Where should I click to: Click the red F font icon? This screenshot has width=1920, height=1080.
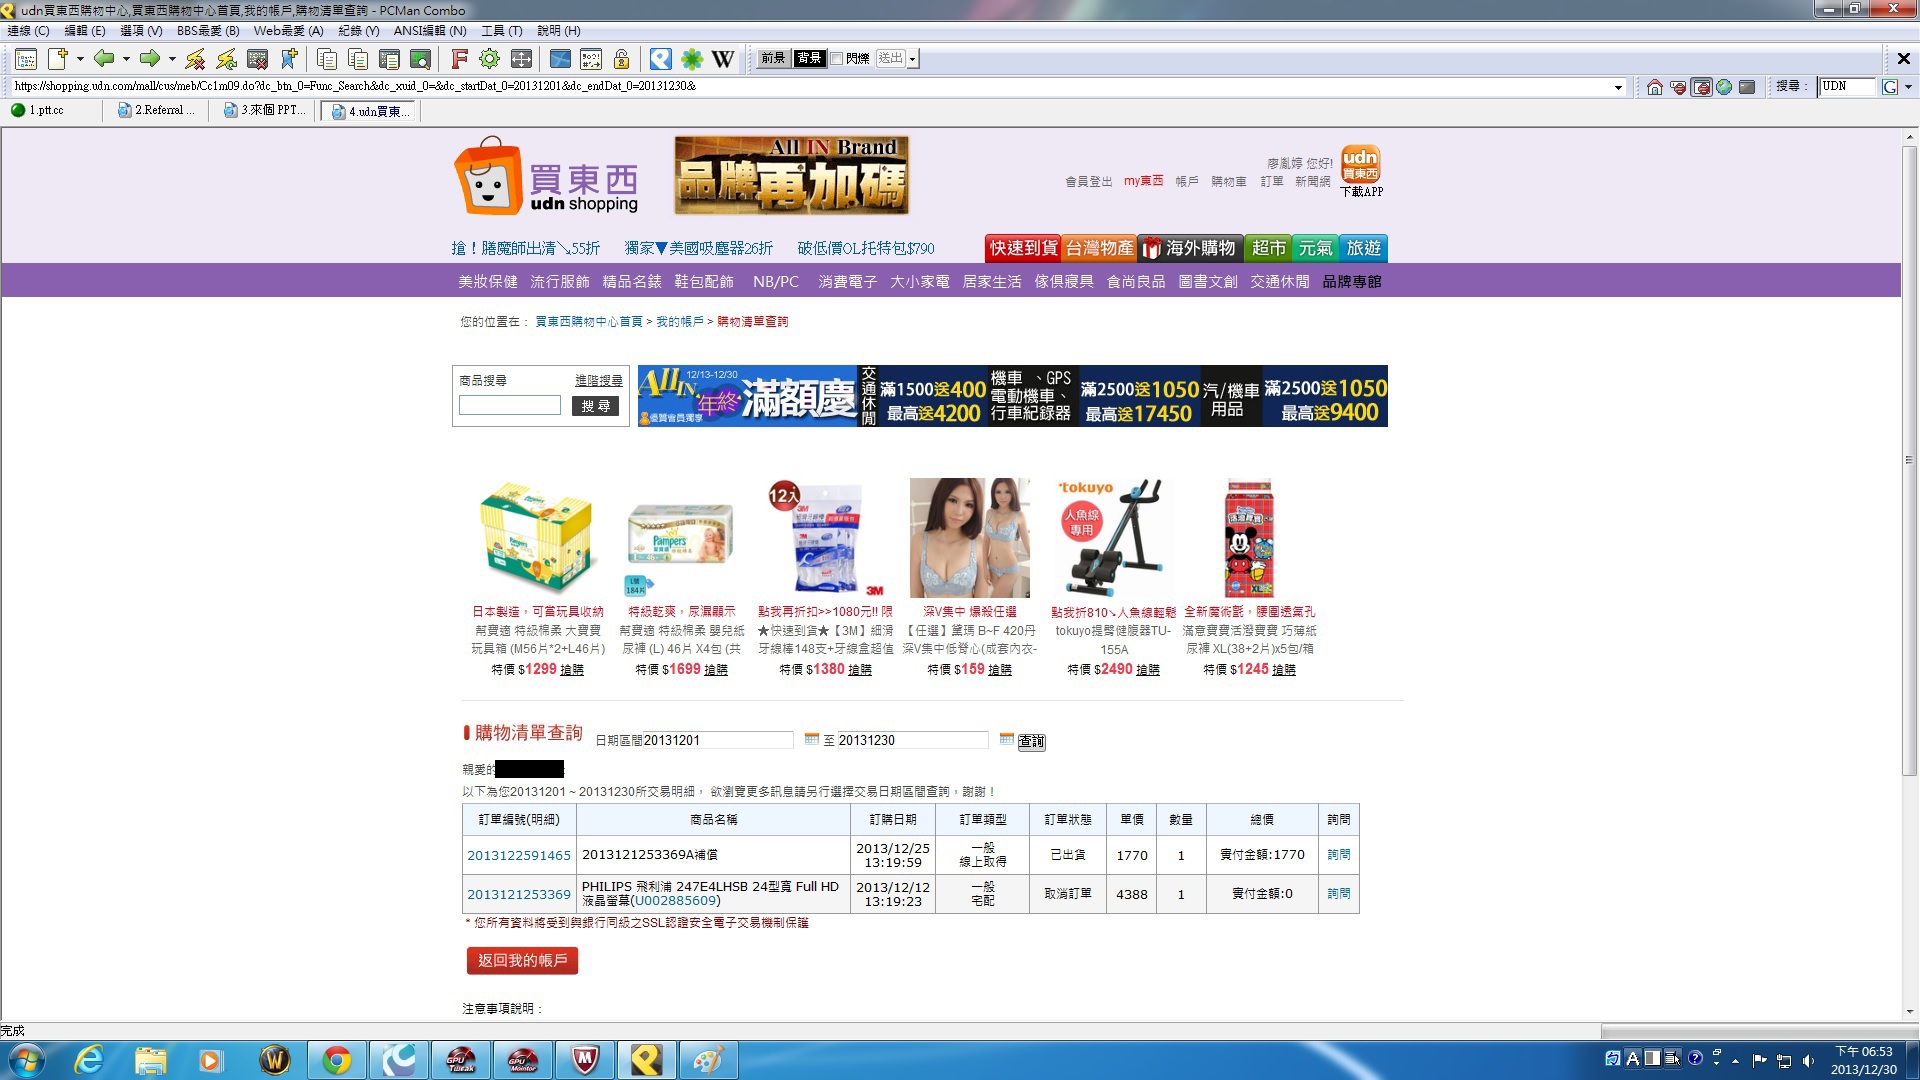[x=459, y=59]
